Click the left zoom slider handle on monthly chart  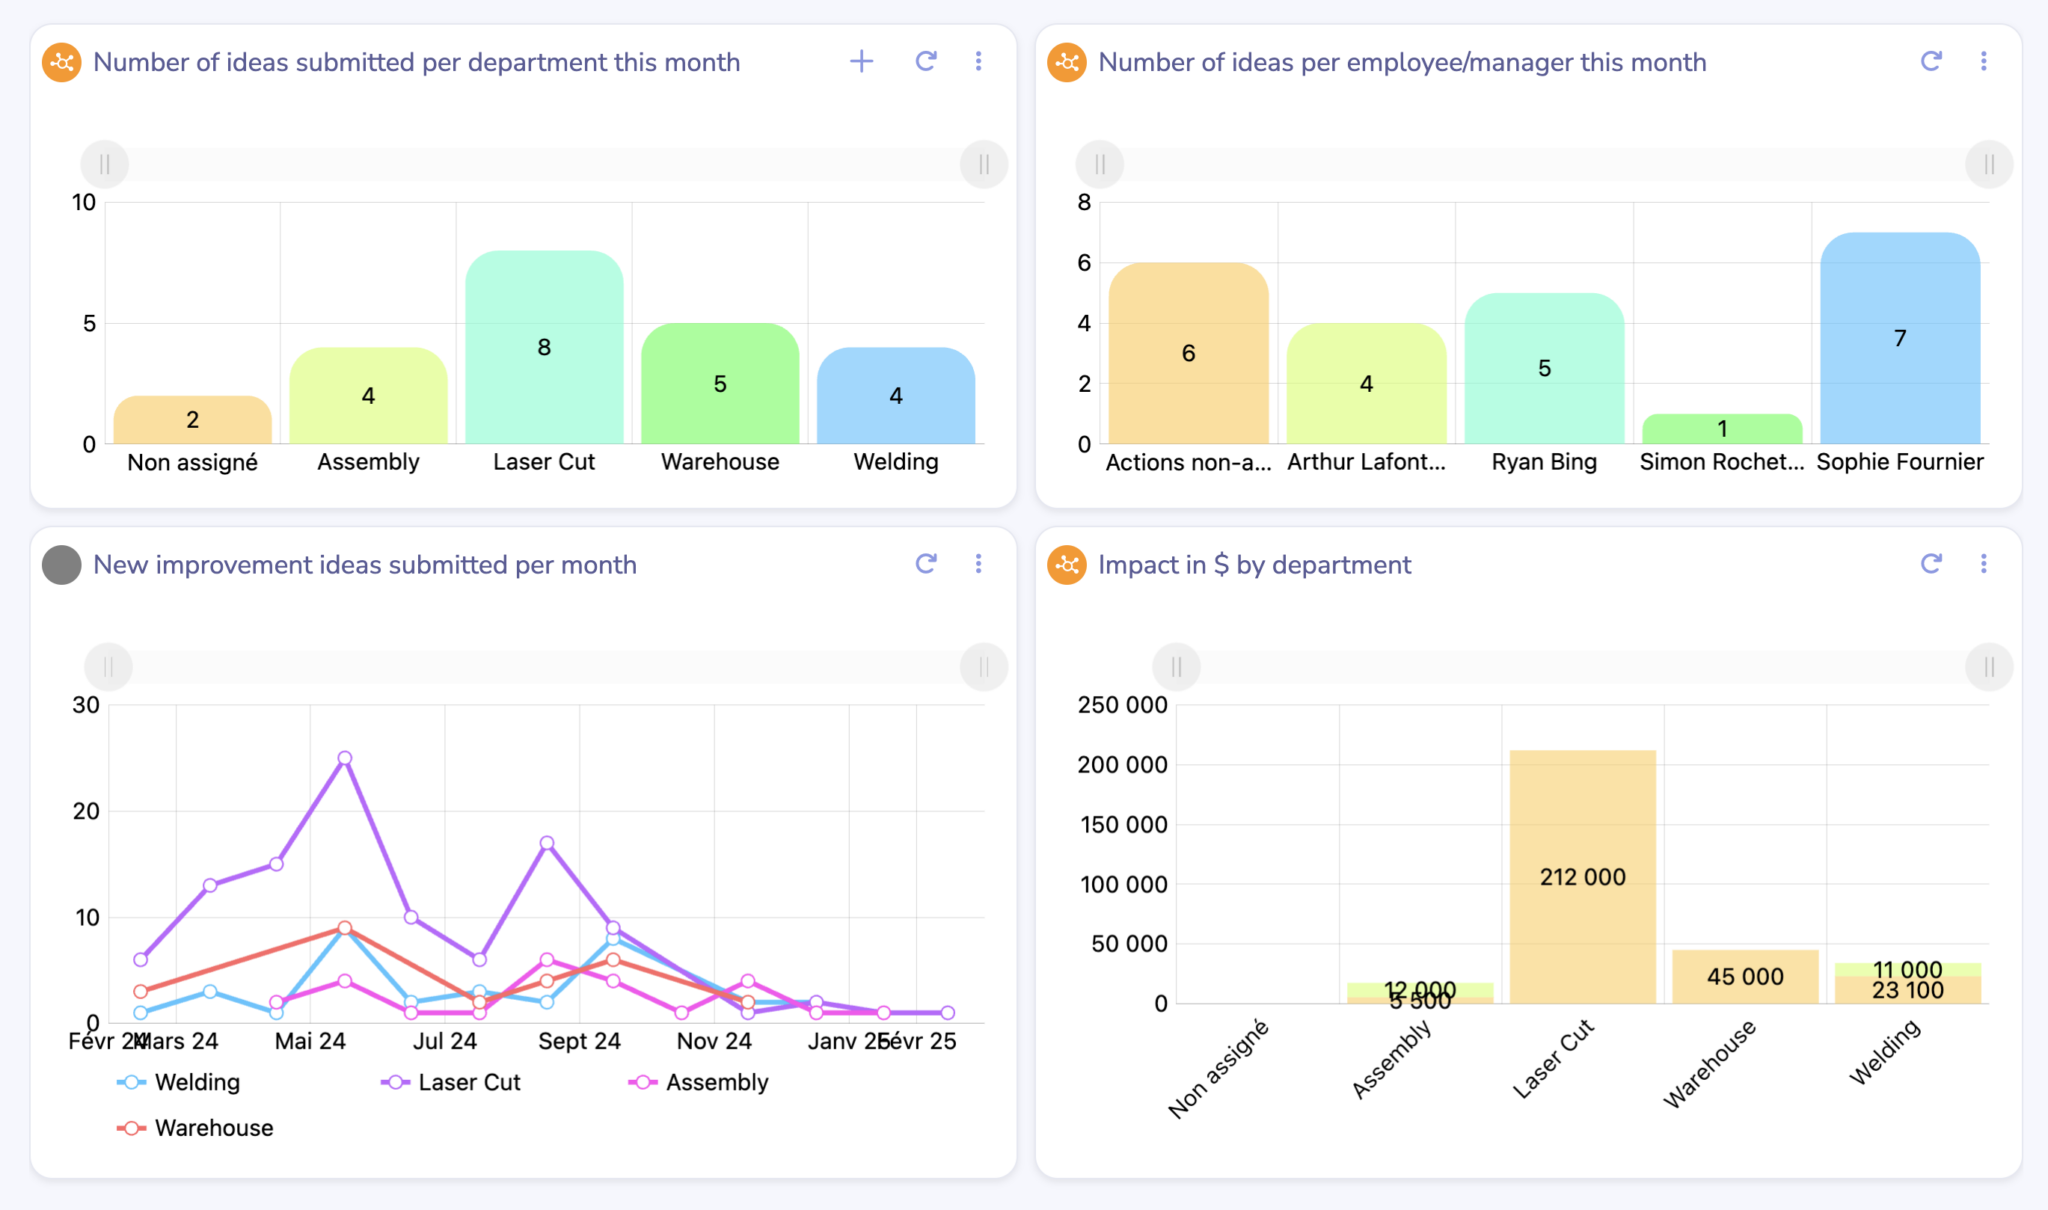[108, 666]
